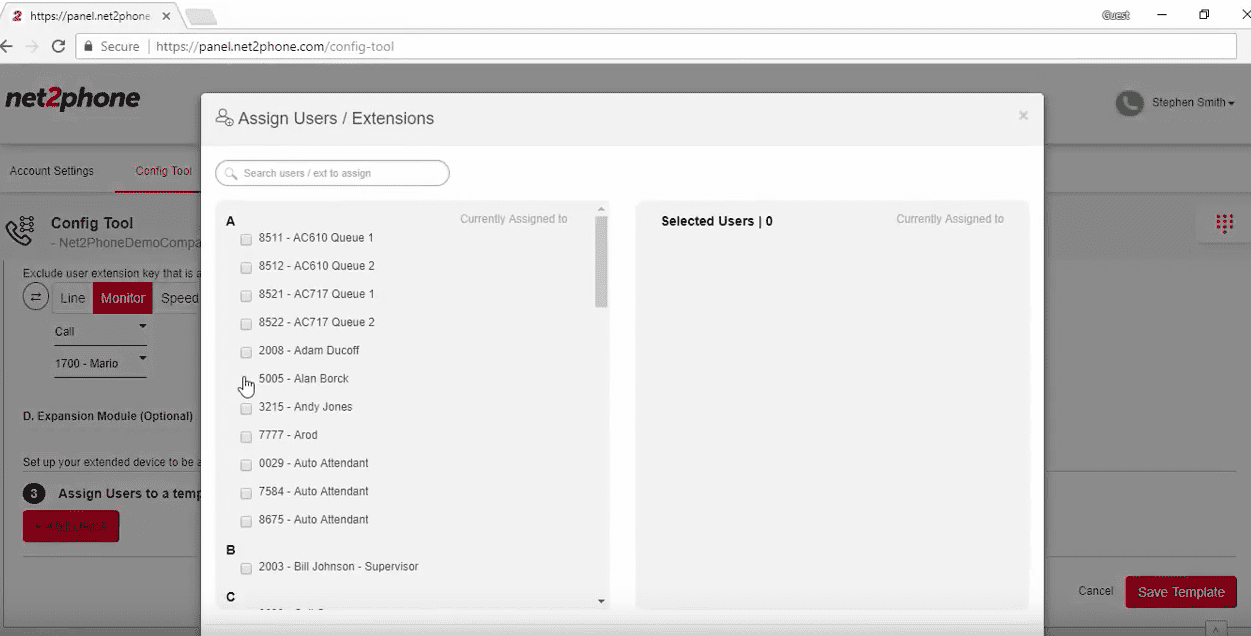Open the Stephen Smith account dropdown
1251x636 pixels.
click(x=1192, y=103)
